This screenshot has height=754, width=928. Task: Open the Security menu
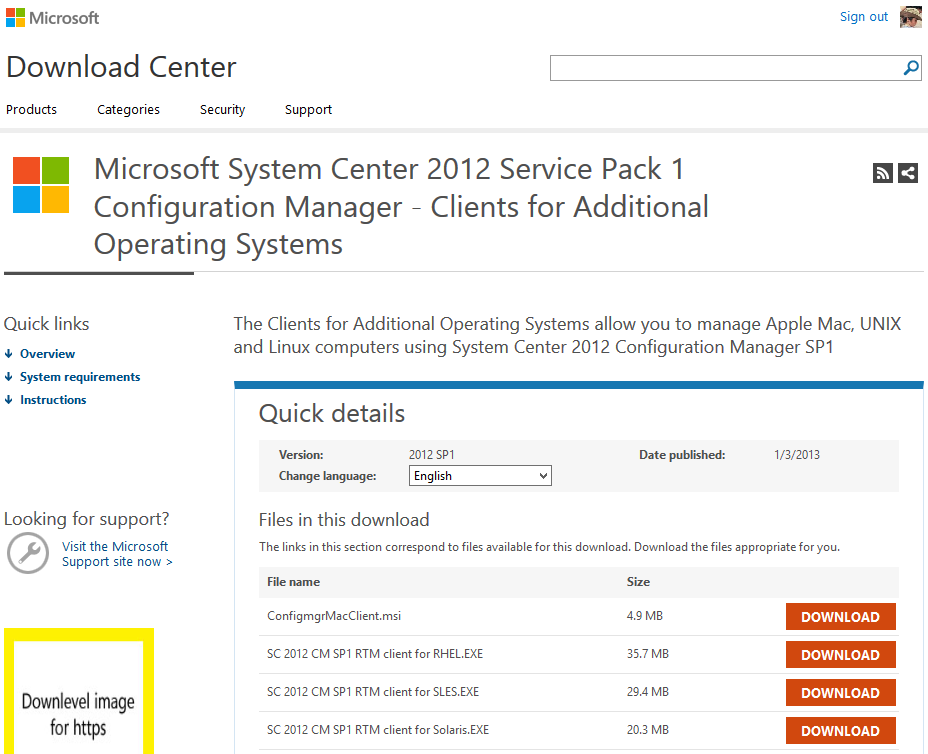pyautogui.click(x=223, y=109)
